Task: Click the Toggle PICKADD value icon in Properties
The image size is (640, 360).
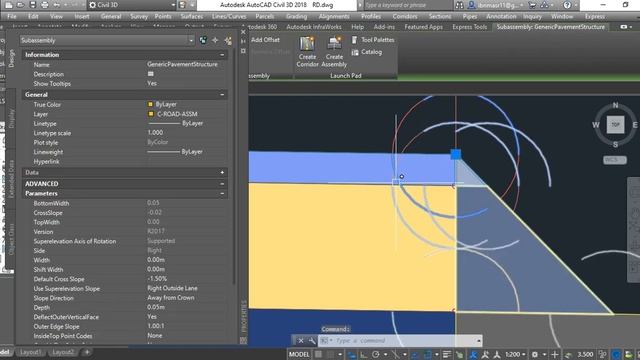Action: 203,40
